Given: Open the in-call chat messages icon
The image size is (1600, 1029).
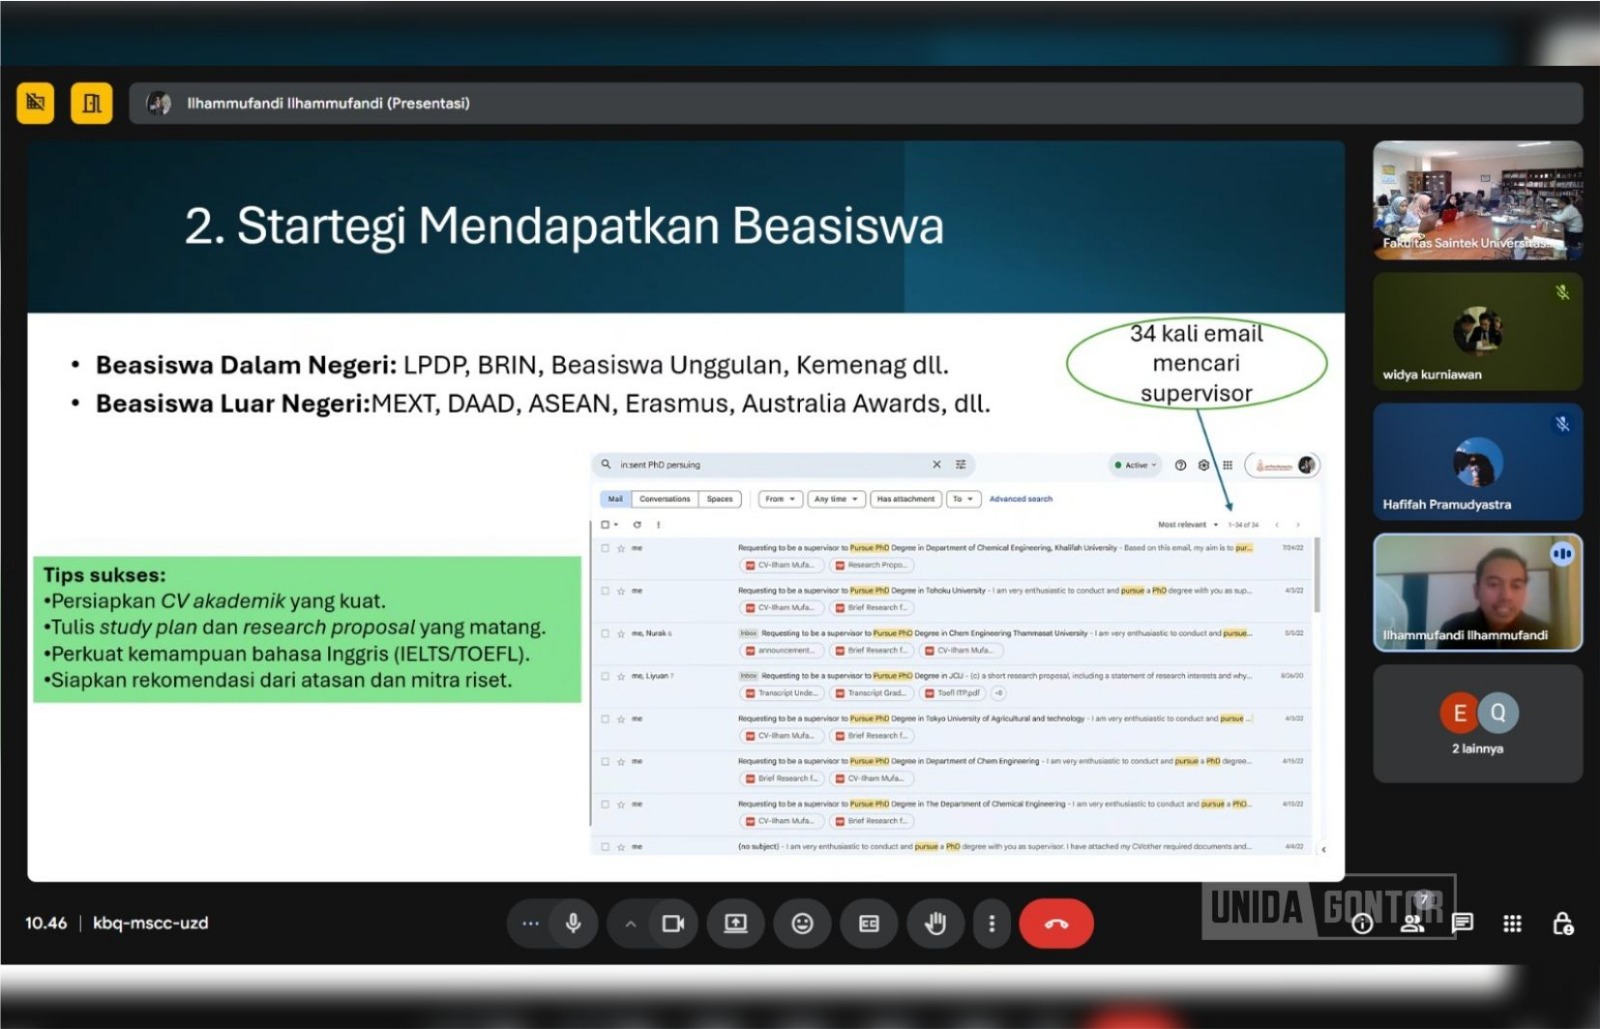Looking at the screenshot, I should point(1463,923).
